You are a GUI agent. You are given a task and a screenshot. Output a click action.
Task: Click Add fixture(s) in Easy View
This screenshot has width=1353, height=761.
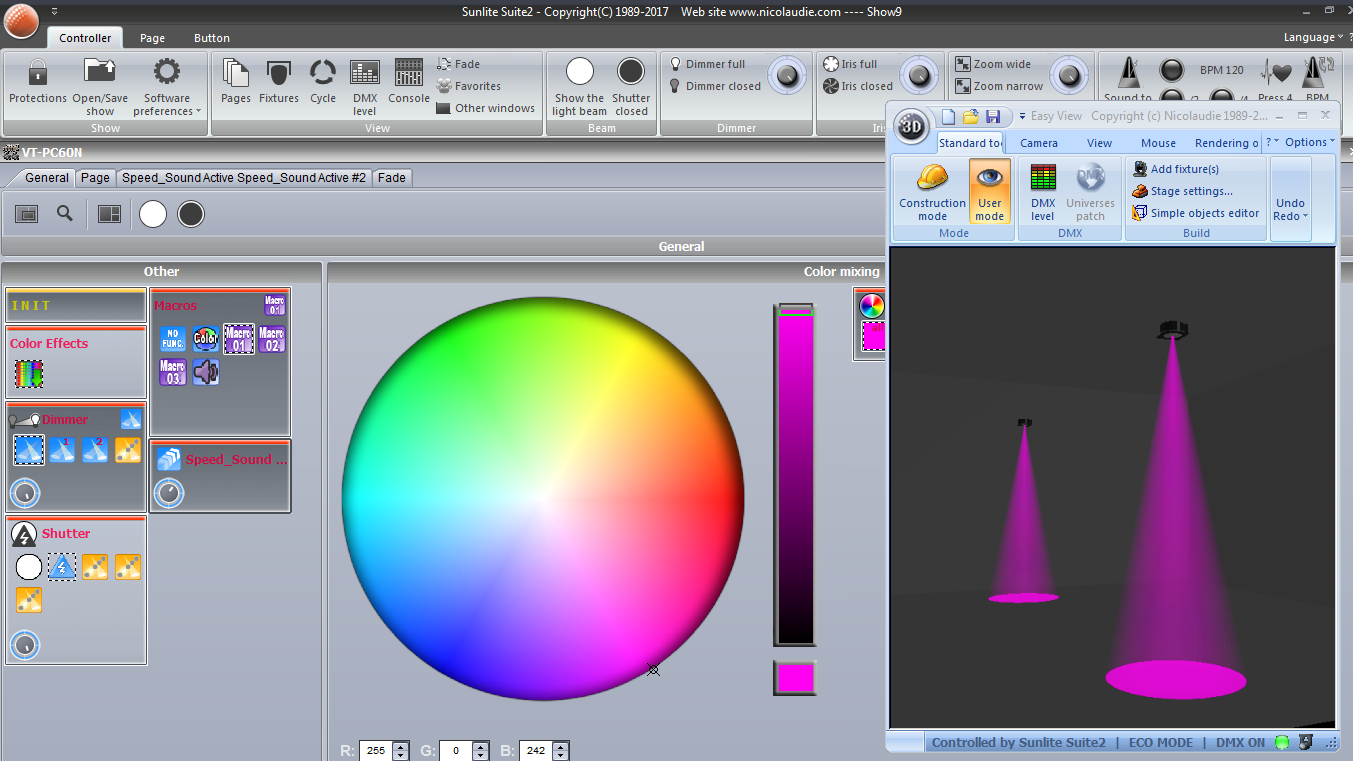(x=1184, y=169)
